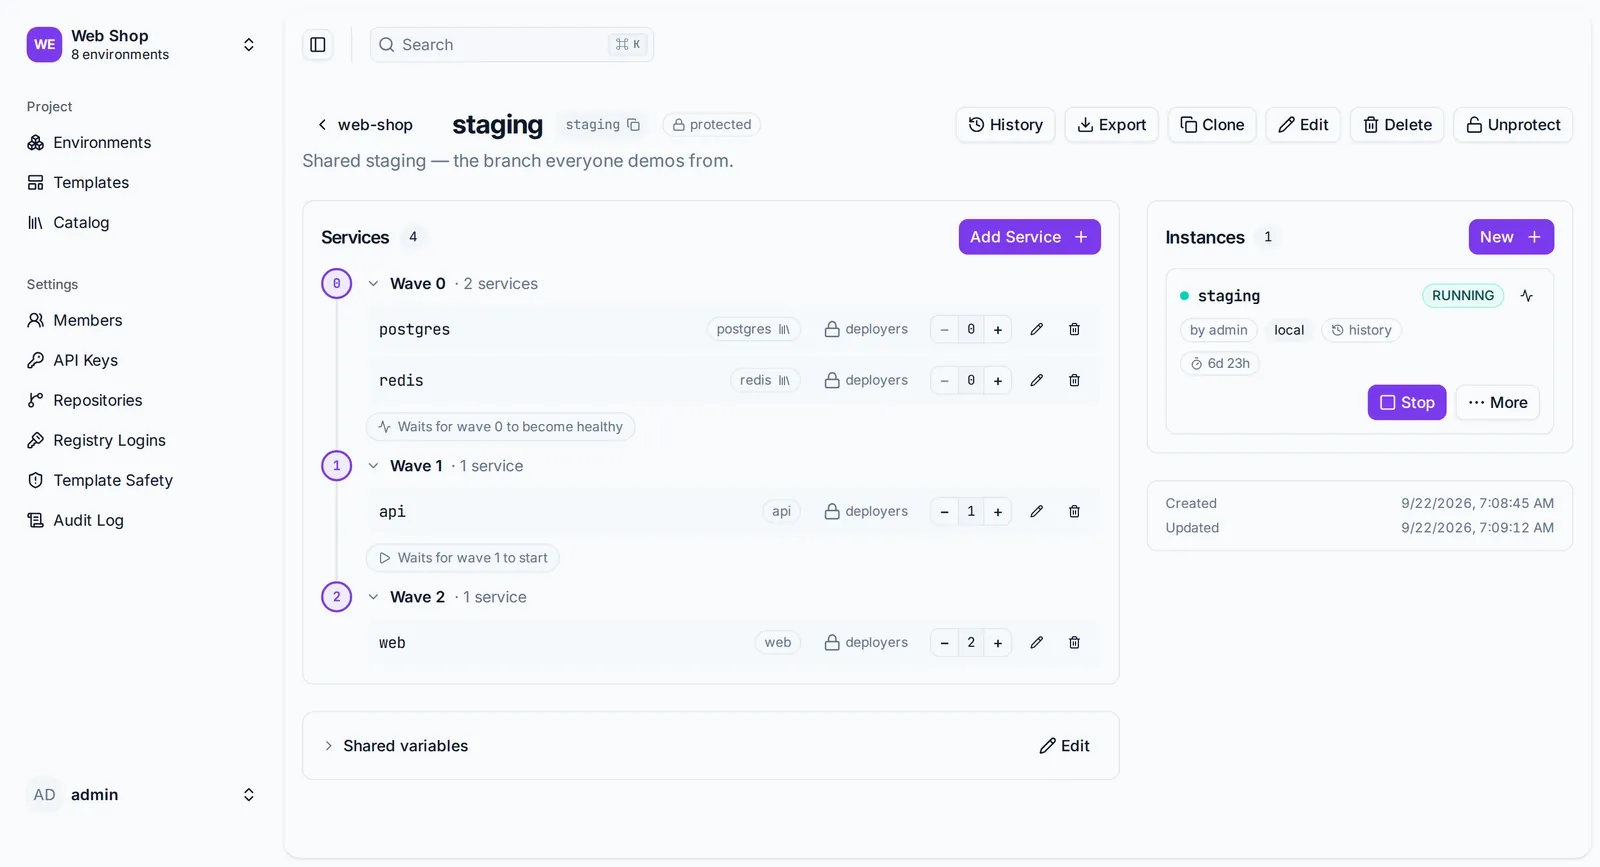Edit the Shared variables
Image resolution: width=1600 pixels, height=867 pixels.
pos(1064,746)
